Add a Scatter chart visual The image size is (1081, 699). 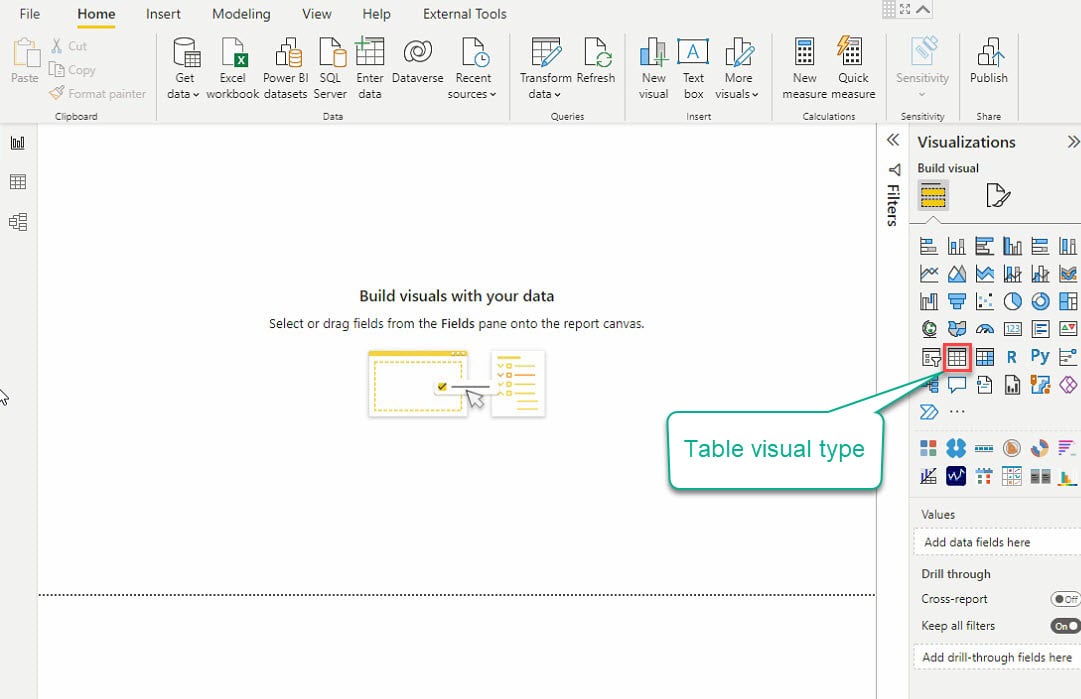pos(984,301)
